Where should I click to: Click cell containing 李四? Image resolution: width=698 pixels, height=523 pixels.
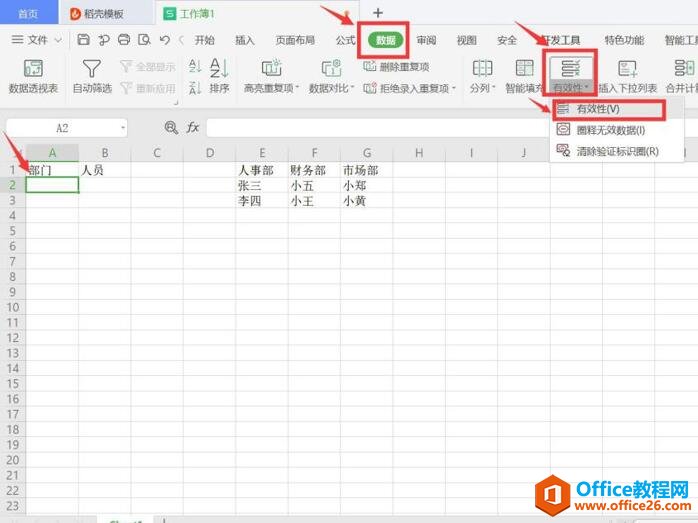262,201
